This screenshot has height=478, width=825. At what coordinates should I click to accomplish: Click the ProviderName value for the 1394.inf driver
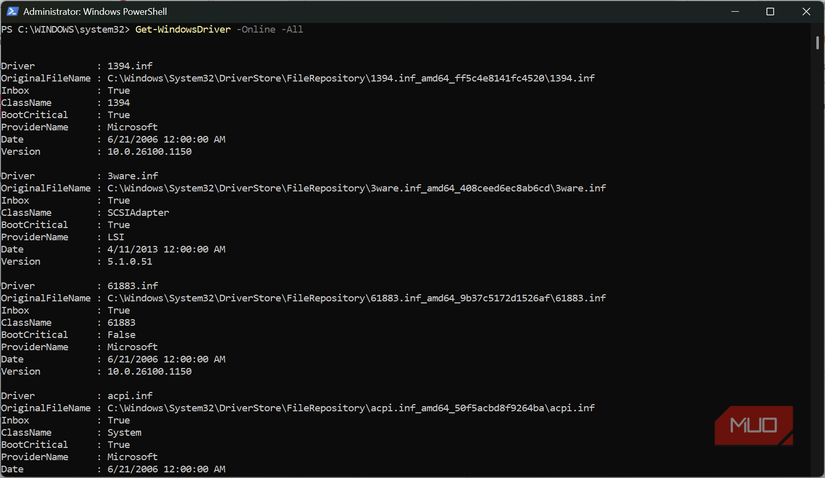click(x=133, y=127)
